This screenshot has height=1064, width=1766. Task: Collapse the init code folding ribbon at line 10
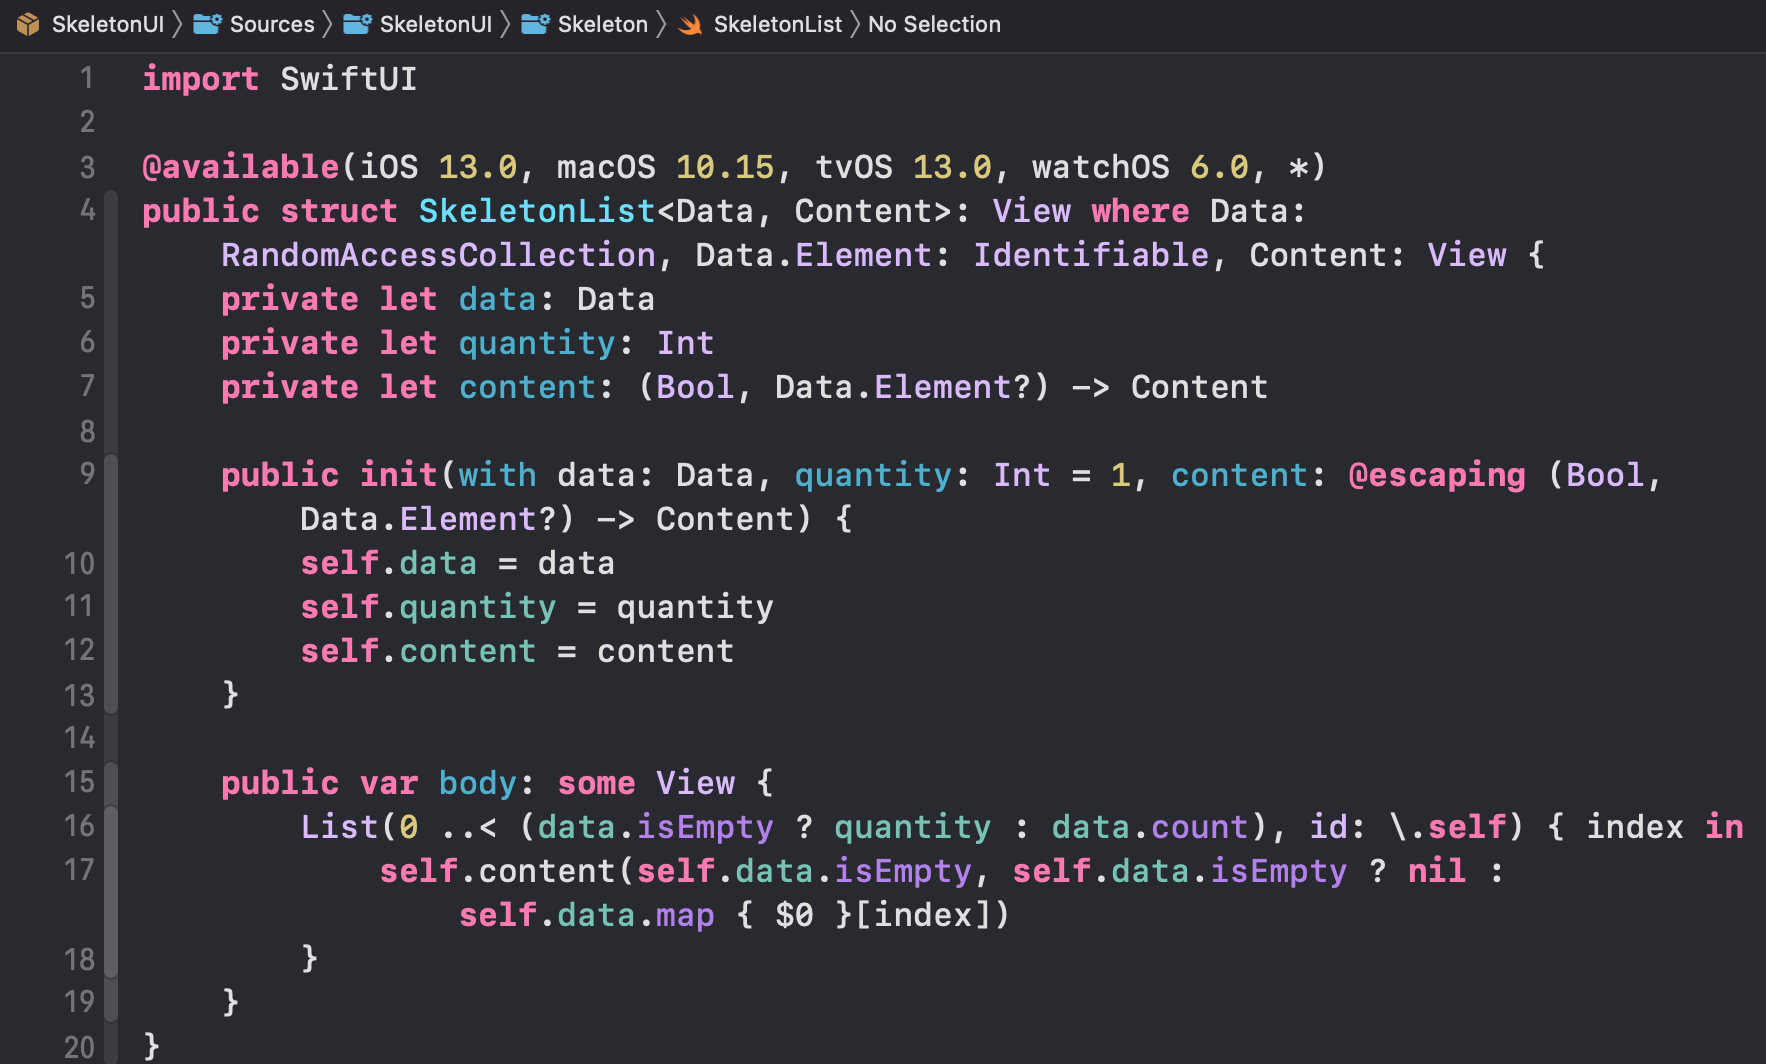[111, 584]
